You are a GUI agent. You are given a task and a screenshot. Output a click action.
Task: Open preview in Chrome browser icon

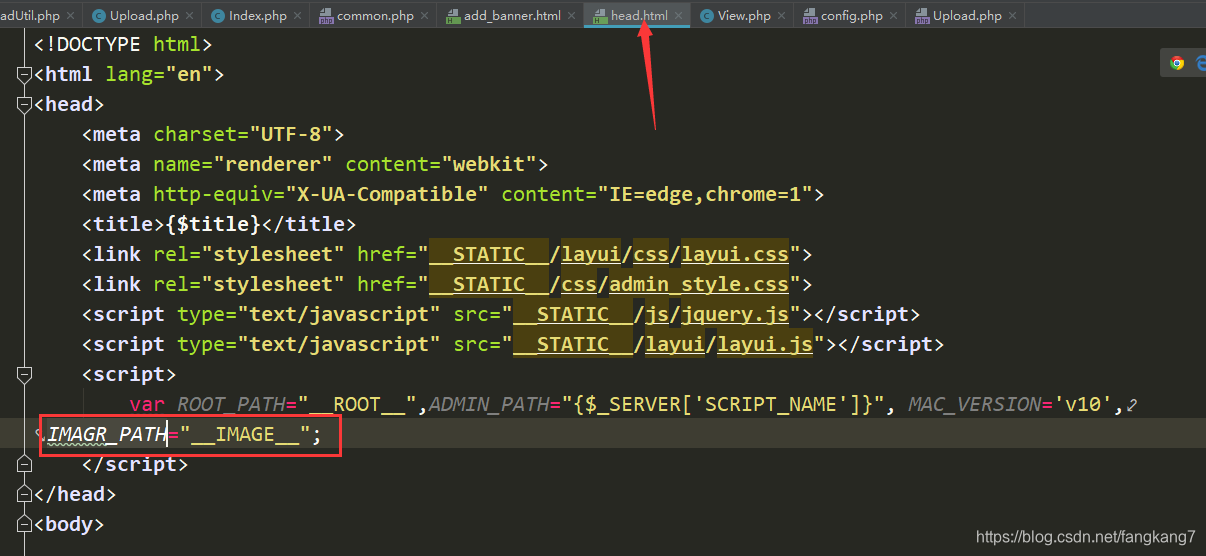1177,63
